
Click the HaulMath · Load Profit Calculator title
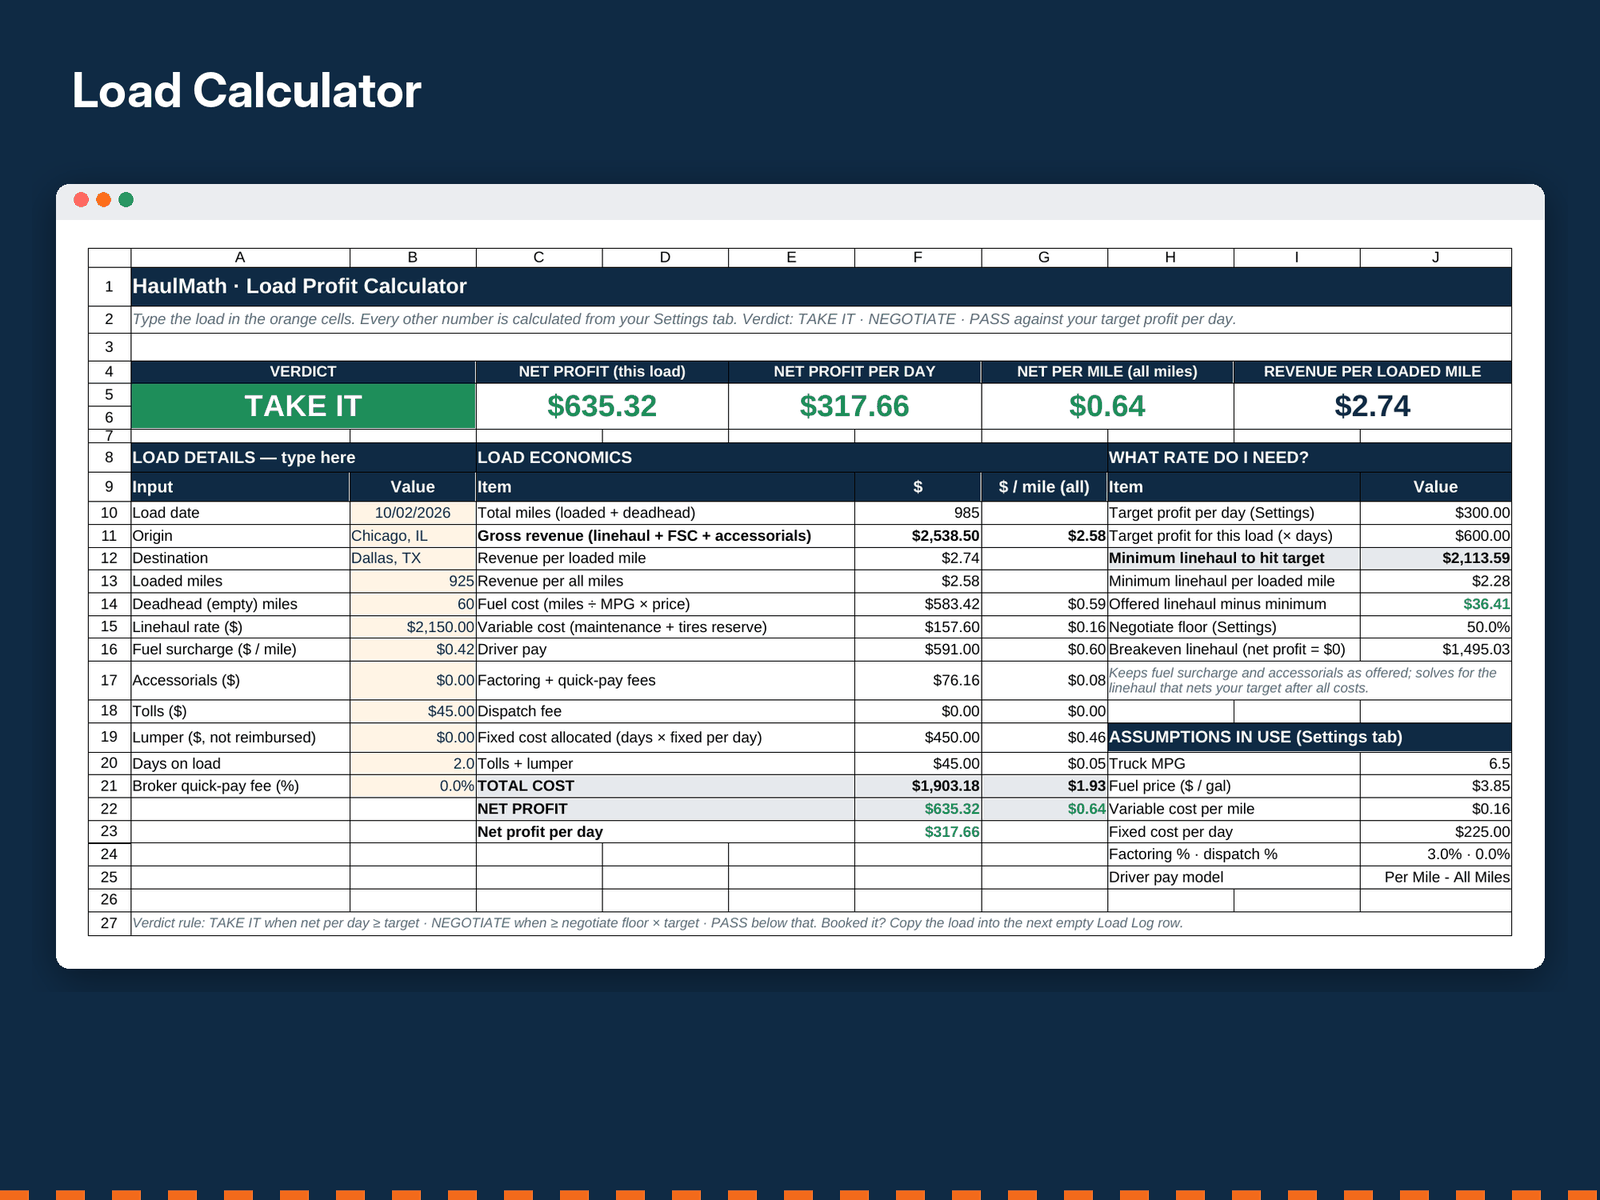(x=299, y=286)
